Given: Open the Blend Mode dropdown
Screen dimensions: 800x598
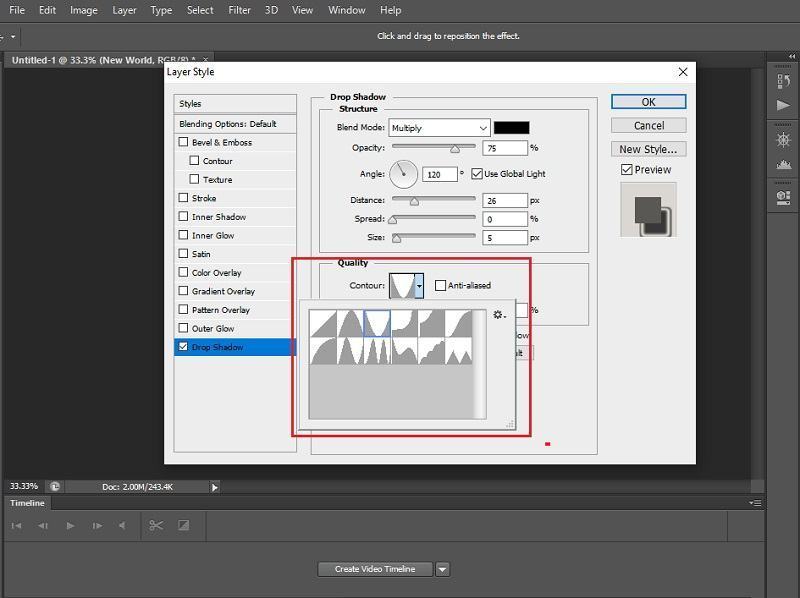Looking at the screenshot, I should coord(440,128).
